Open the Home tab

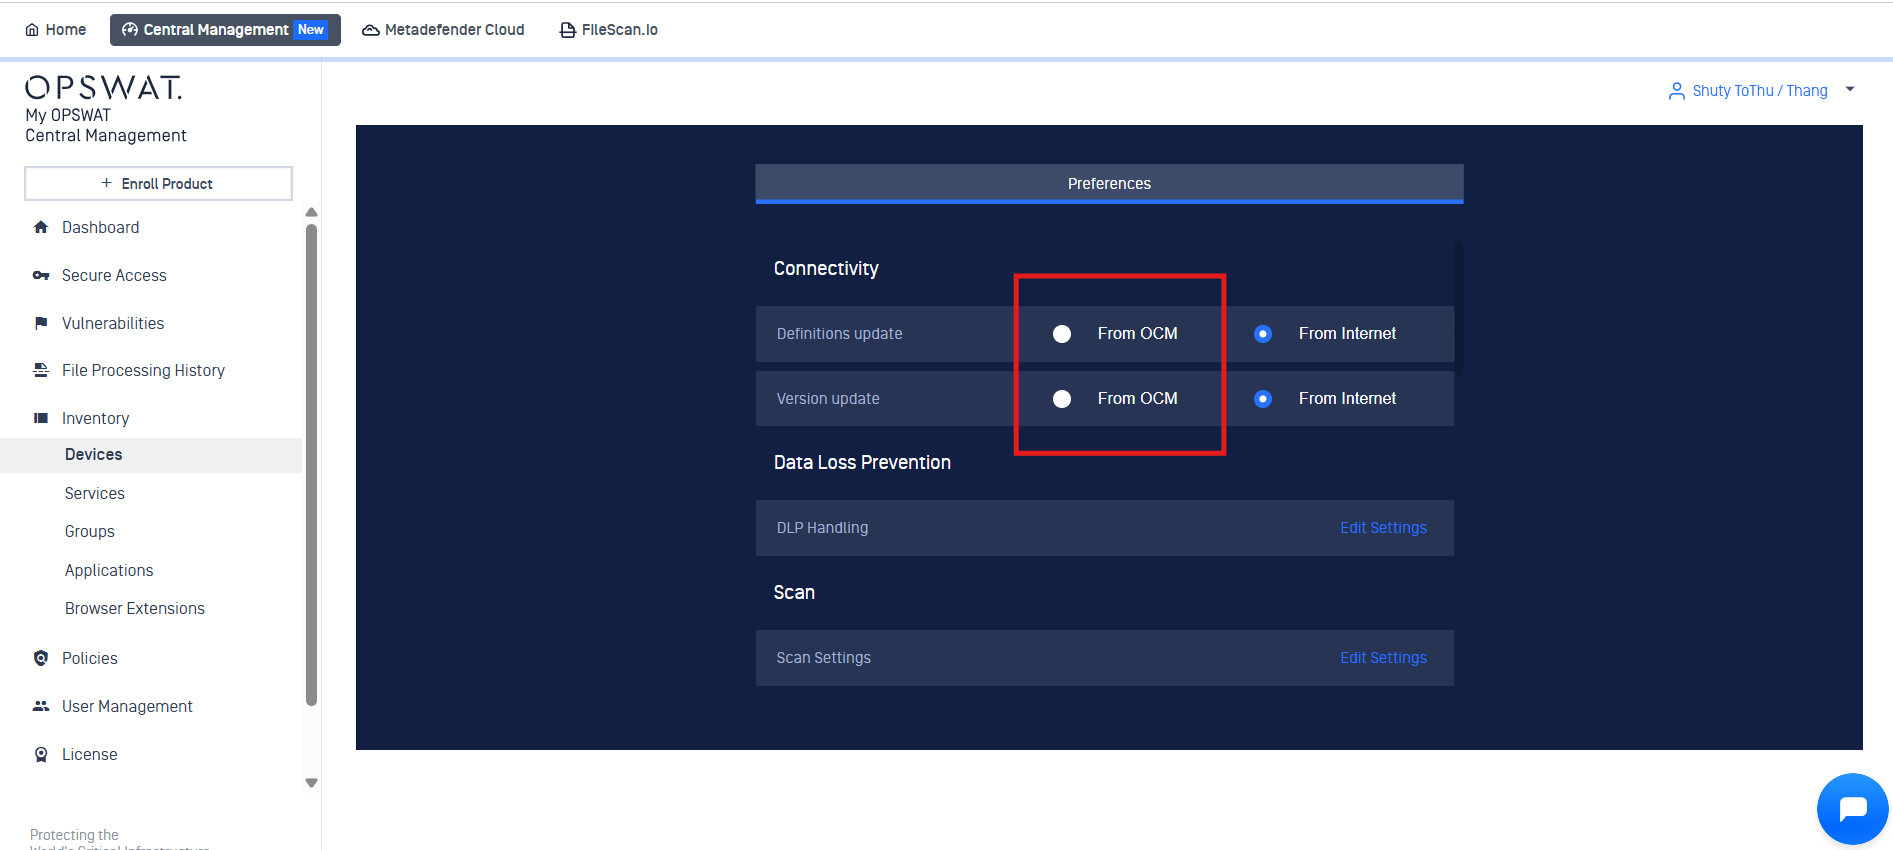56,30
